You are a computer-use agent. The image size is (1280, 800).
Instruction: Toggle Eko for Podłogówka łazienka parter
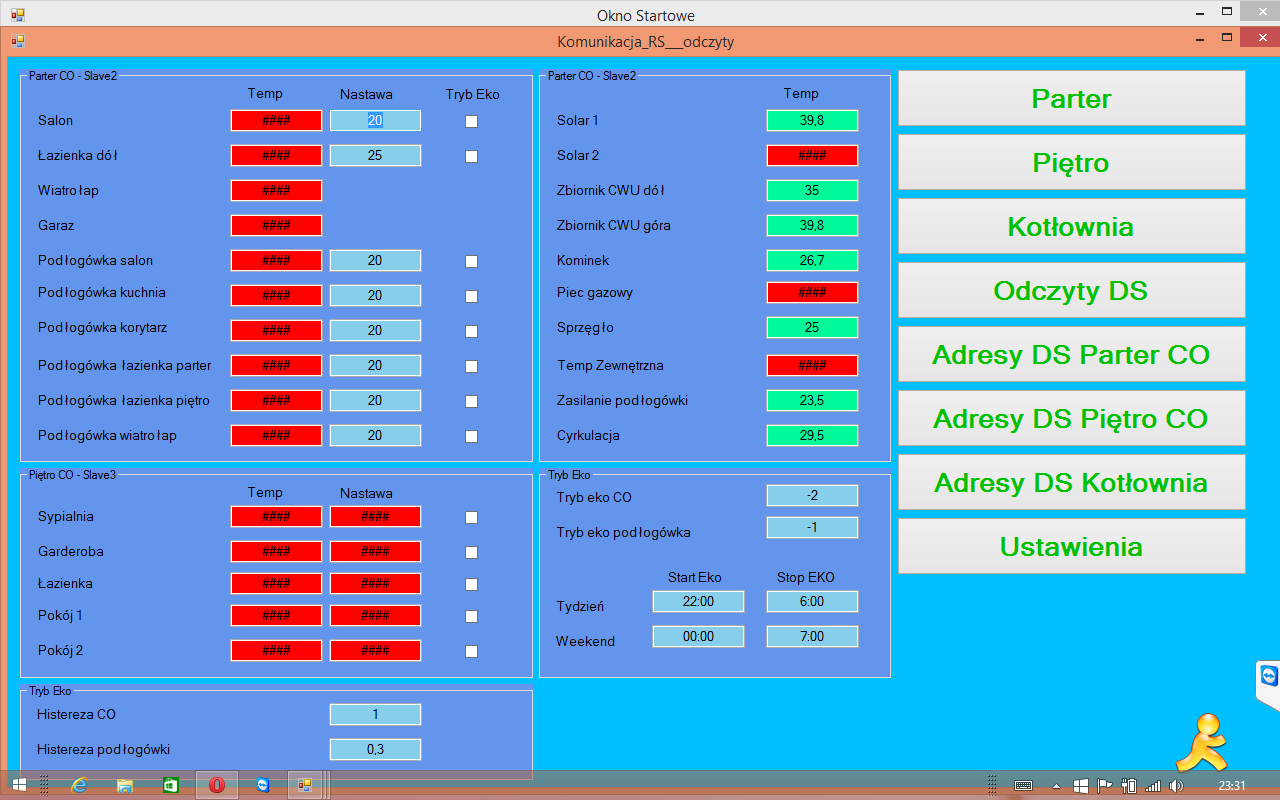coord(472,366)
